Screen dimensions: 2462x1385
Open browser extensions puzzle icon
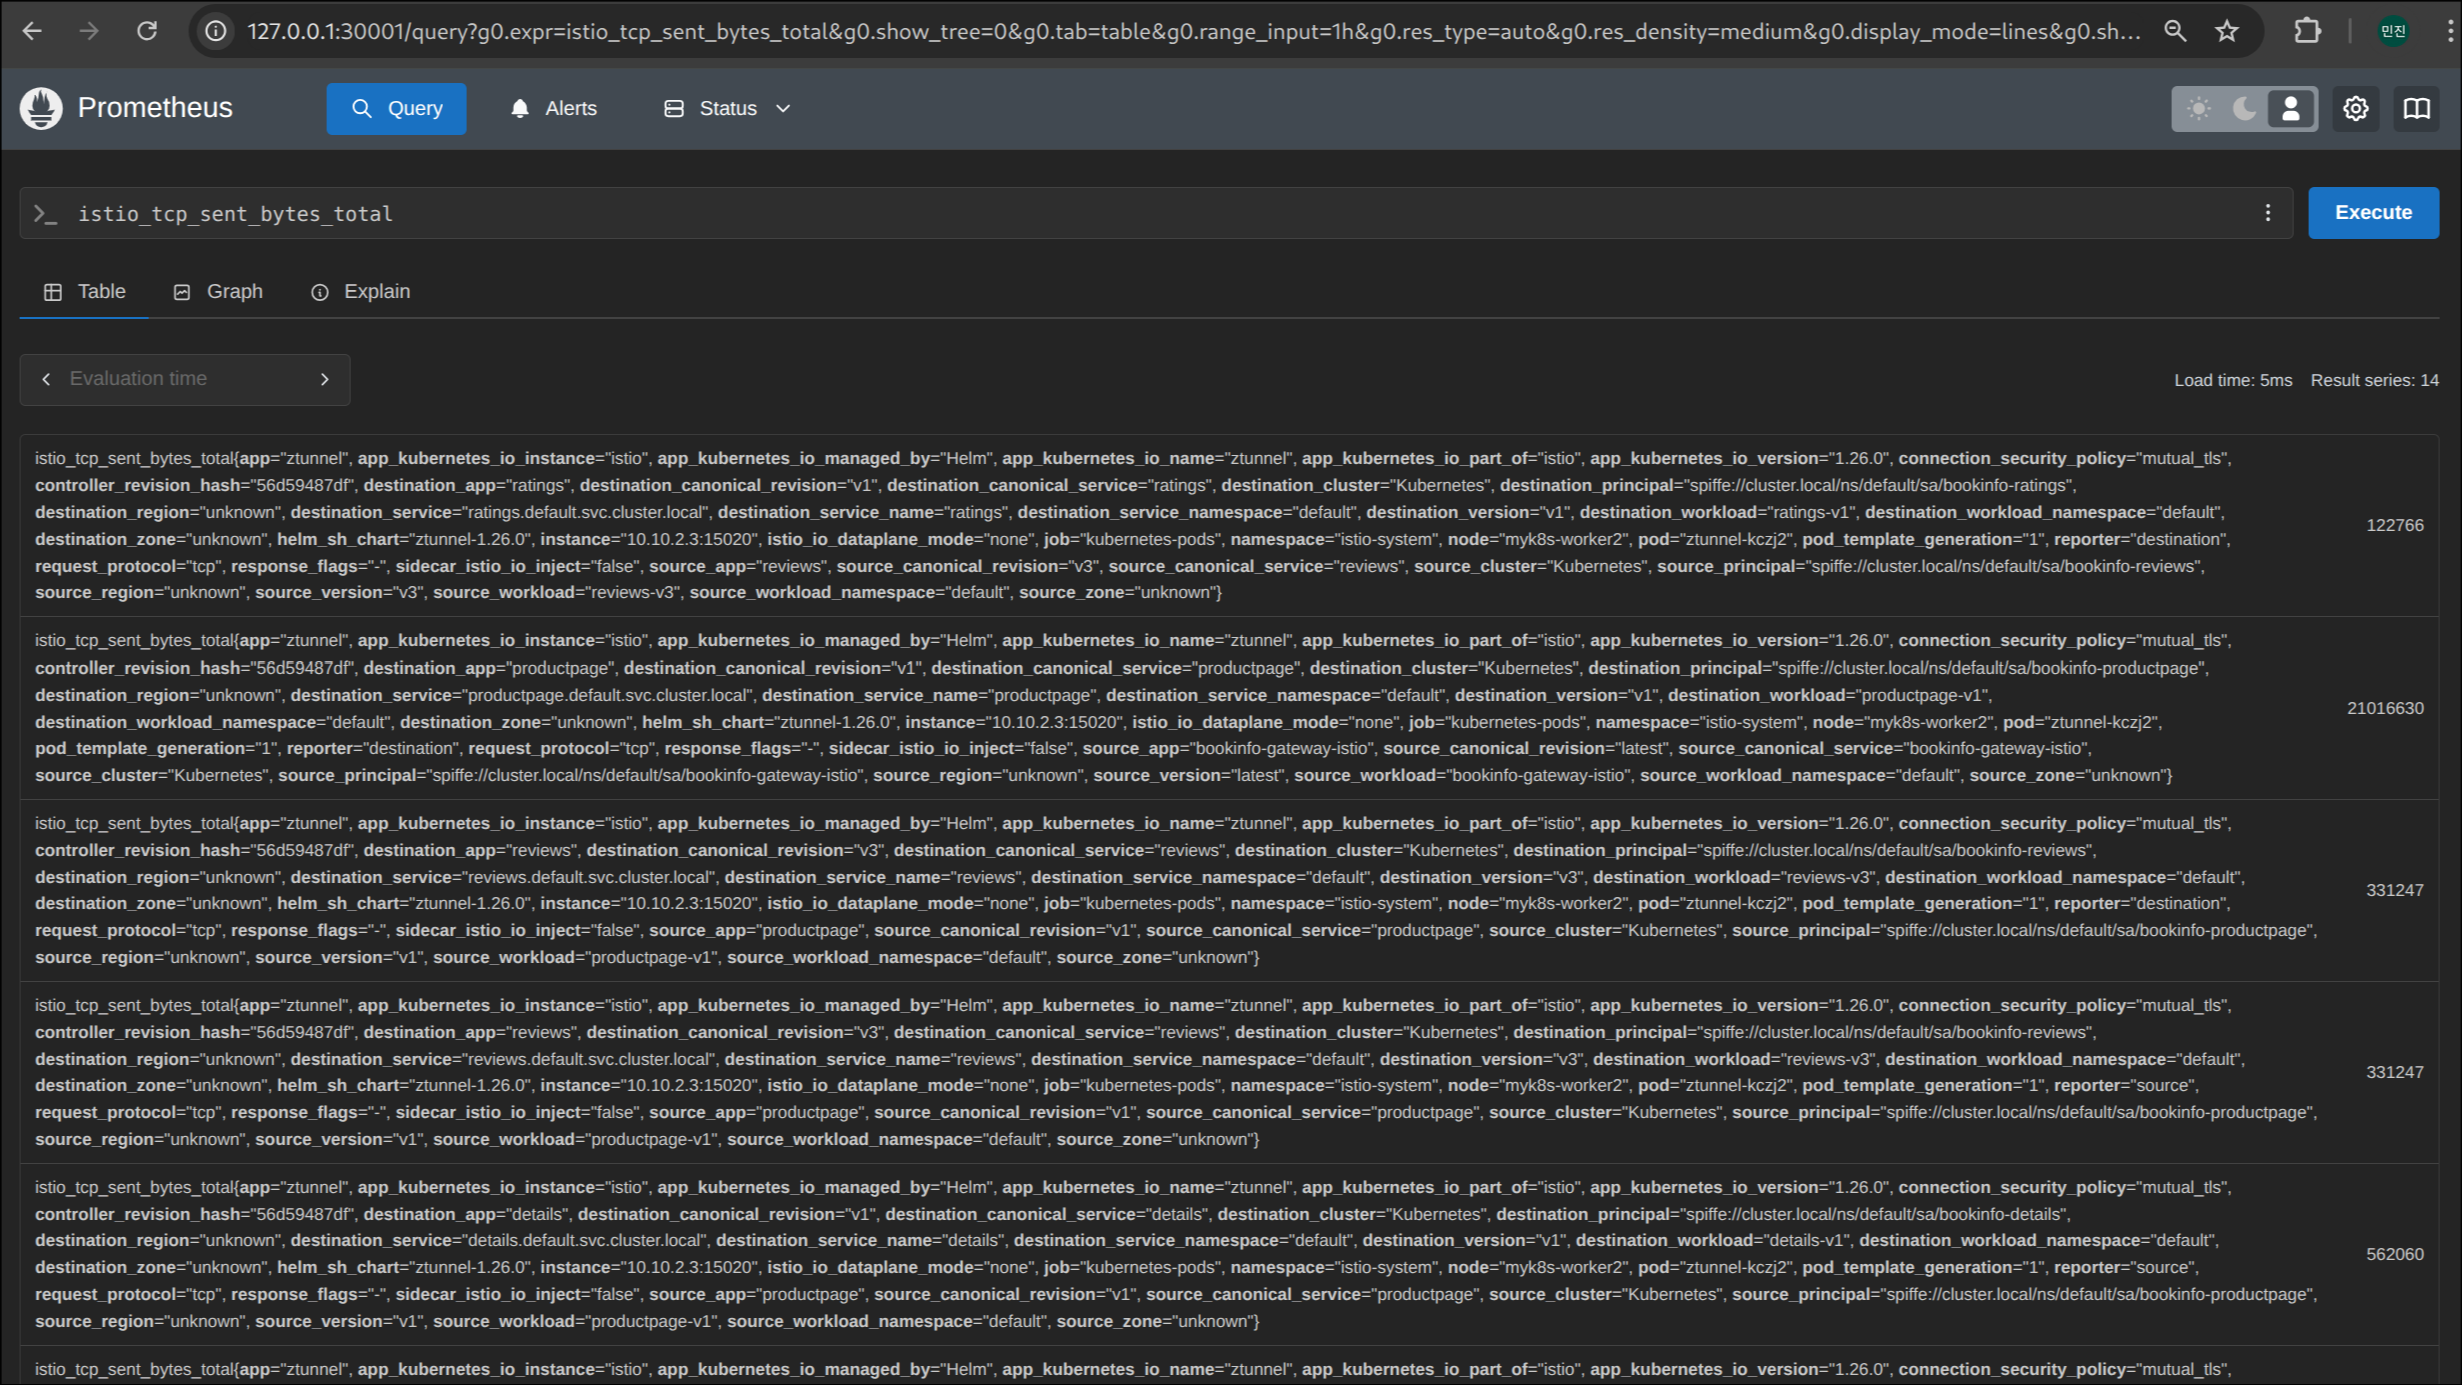[2308, 31]
